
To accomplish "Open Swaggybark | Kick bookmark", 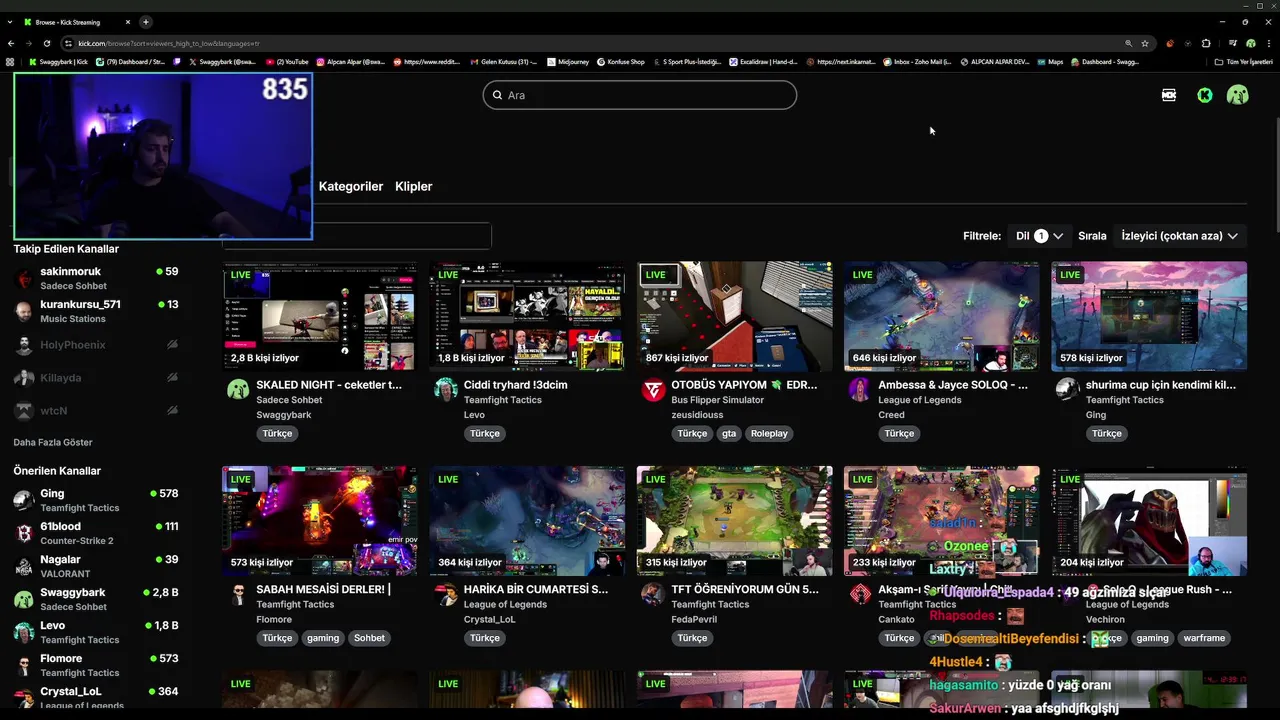I will click(x=59, y=62).
